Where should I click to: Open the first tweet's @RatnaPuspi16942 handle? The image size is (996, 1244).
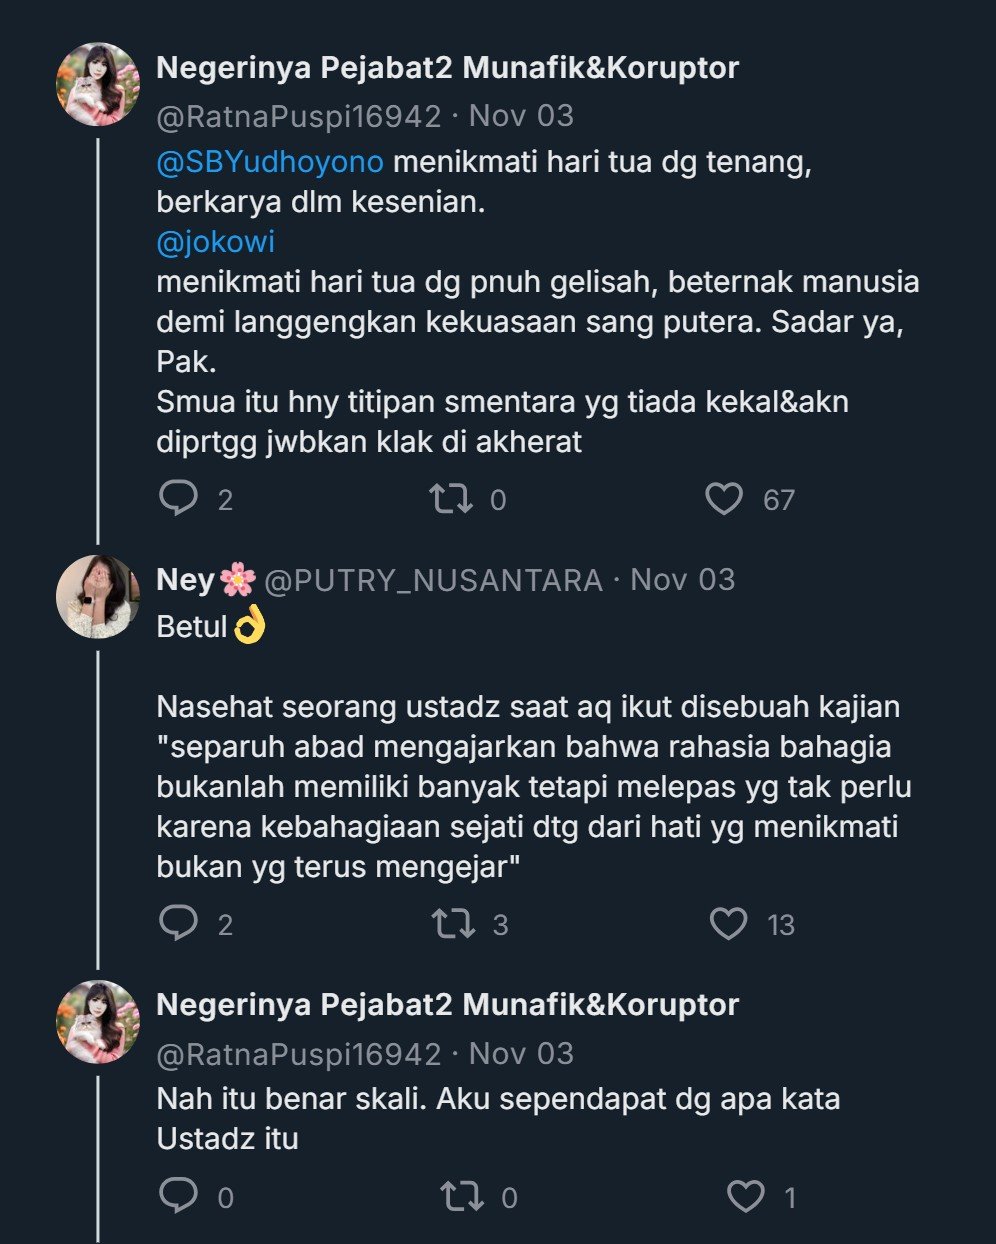(x=298, y=116)
